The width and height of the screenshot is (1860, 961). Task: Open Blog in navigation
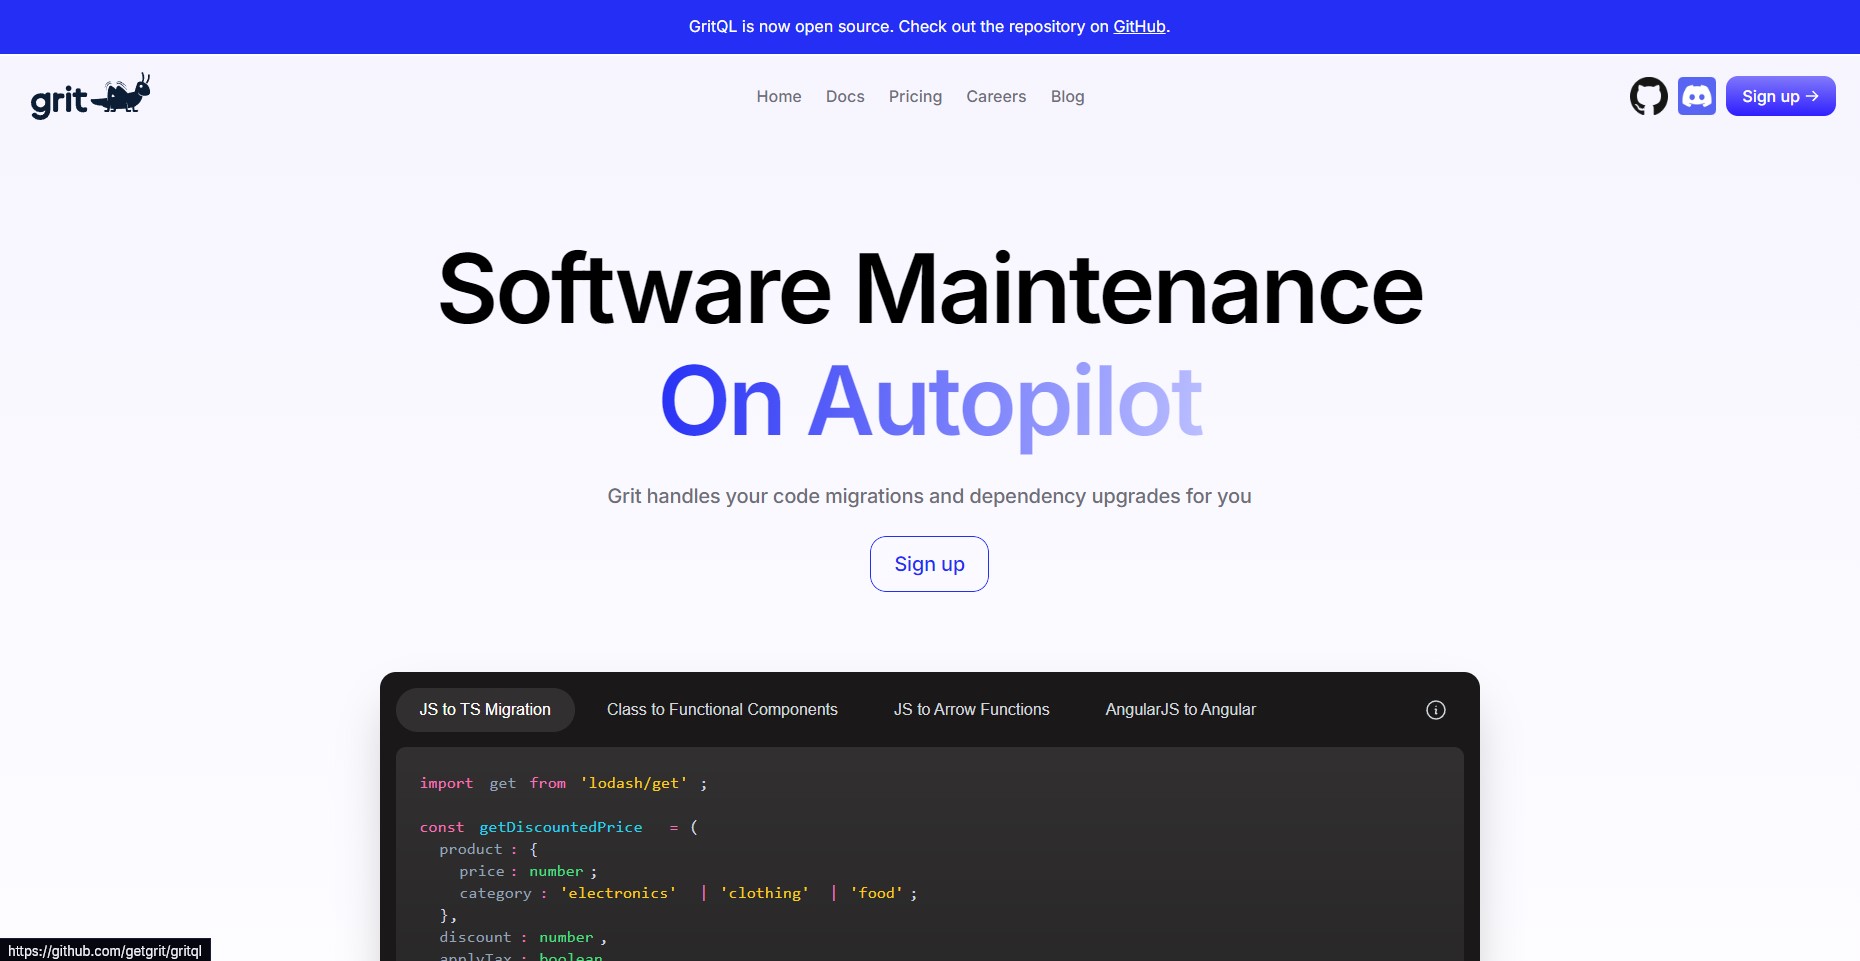pos(1067,96)
